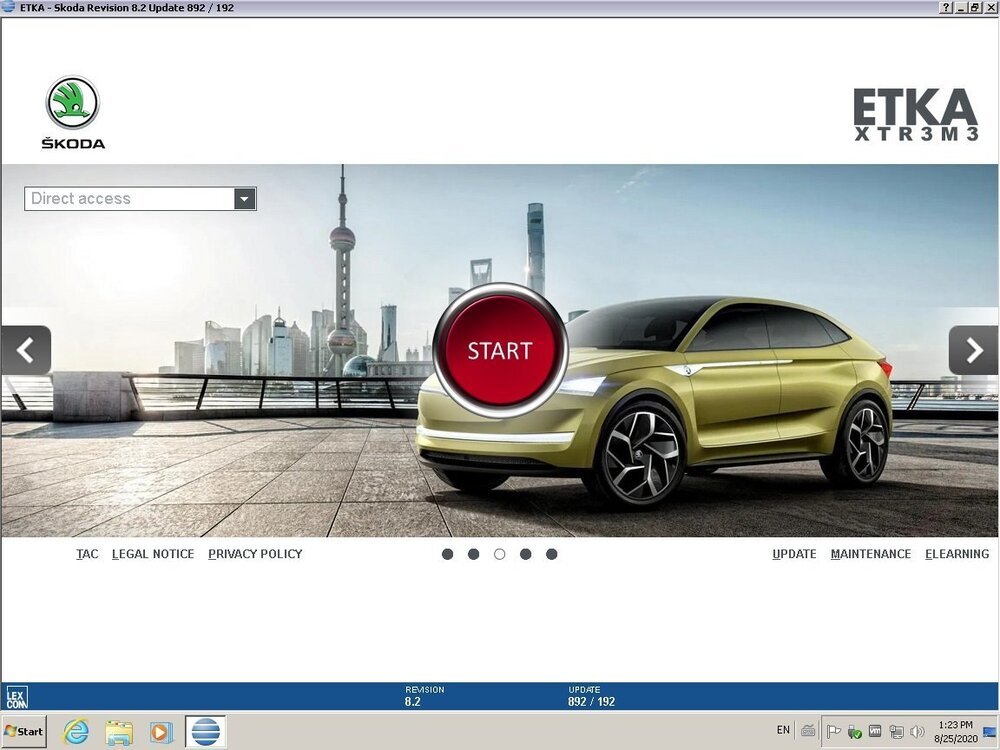Open Windows Explorer folder in taskbar

tap(119, 732)
